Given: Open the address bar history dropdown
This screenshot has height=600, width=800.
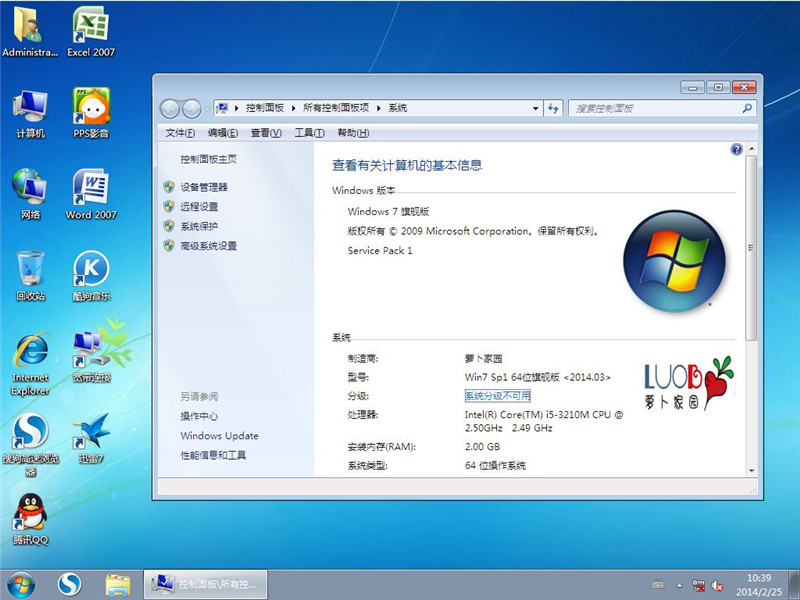Looking at the screenshot, I should pos(535,108).
